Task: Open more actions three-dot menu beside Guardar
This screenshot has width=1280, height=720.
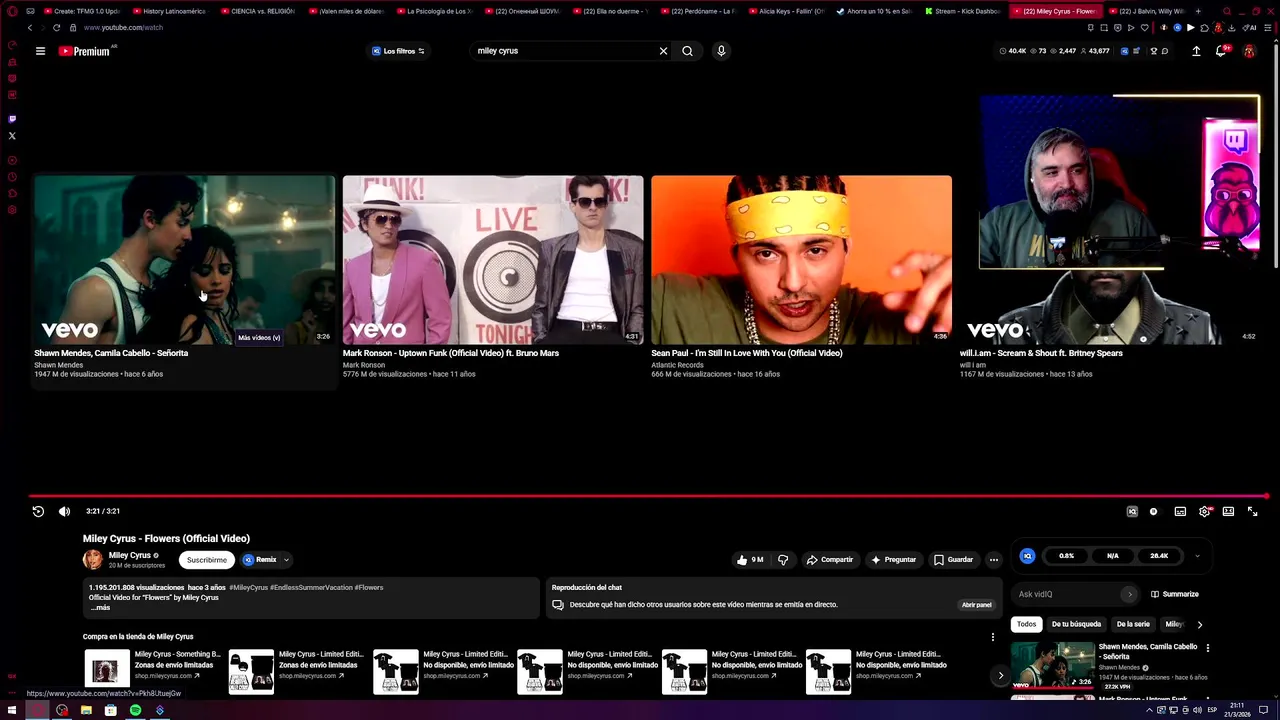Action: (993, 560)
